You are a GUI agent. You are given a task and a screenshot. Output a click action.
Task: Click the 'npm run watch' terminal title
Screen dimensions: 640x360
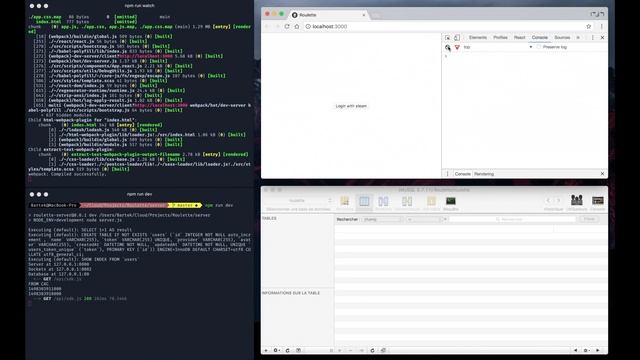click(x=140, y=6)
